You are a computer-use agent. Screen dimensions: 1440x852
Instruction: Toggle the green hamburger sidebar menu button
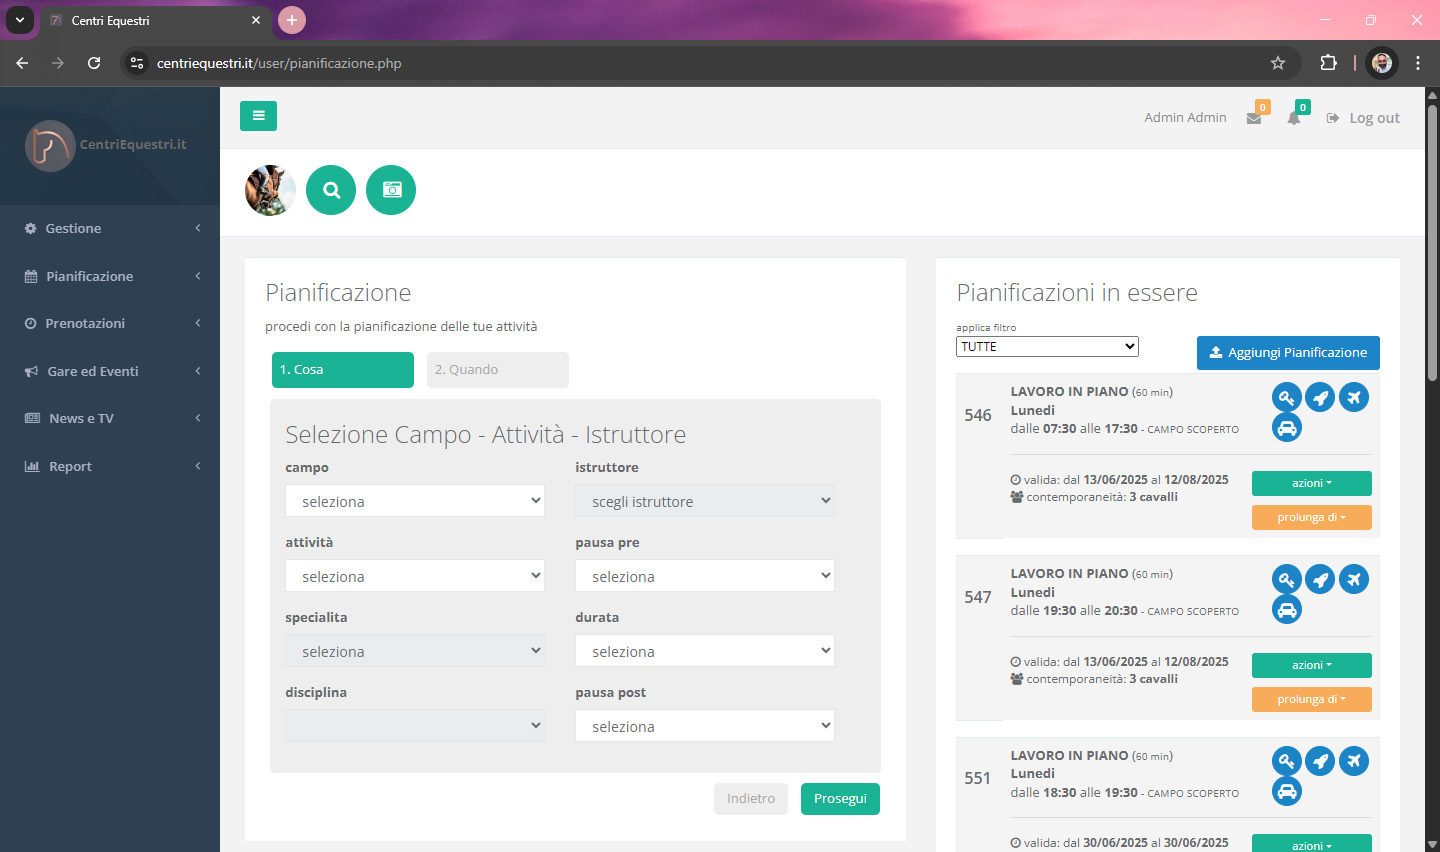258,116
